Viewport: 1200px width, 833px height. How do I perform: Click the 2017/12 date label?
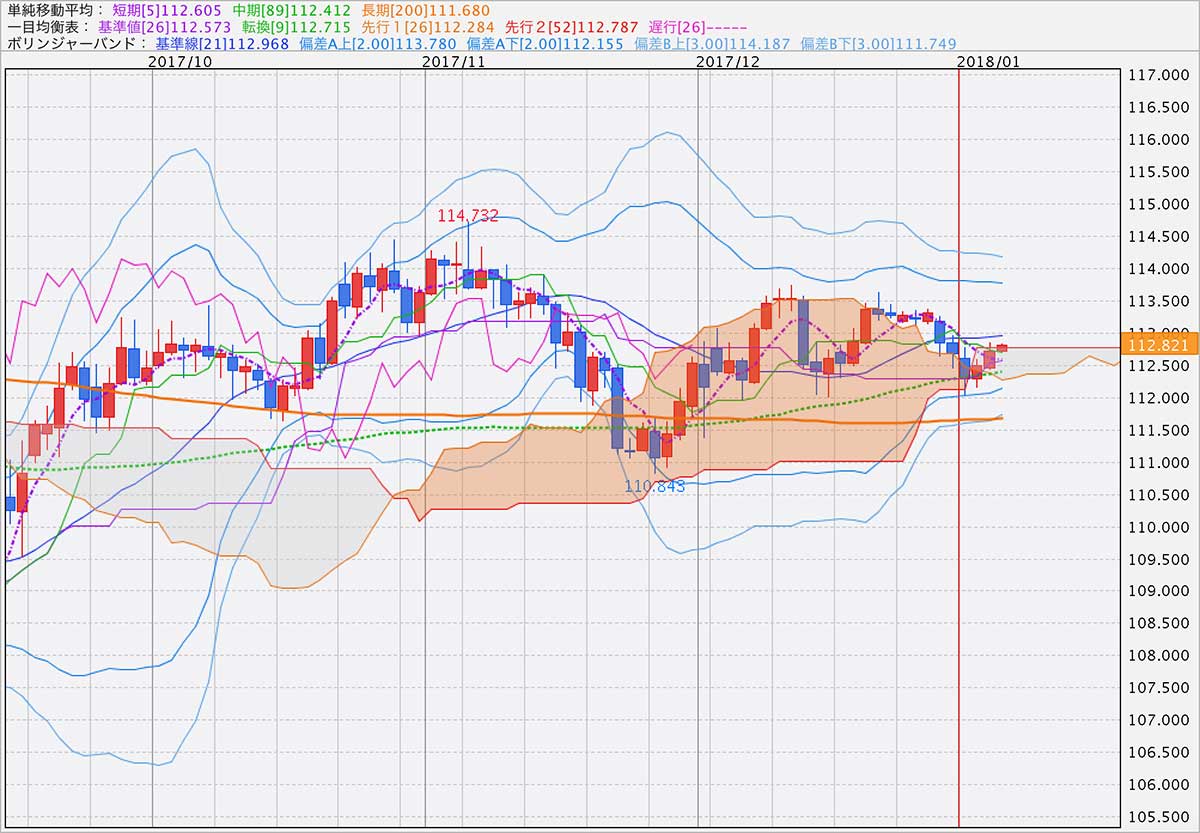point(728,61)
